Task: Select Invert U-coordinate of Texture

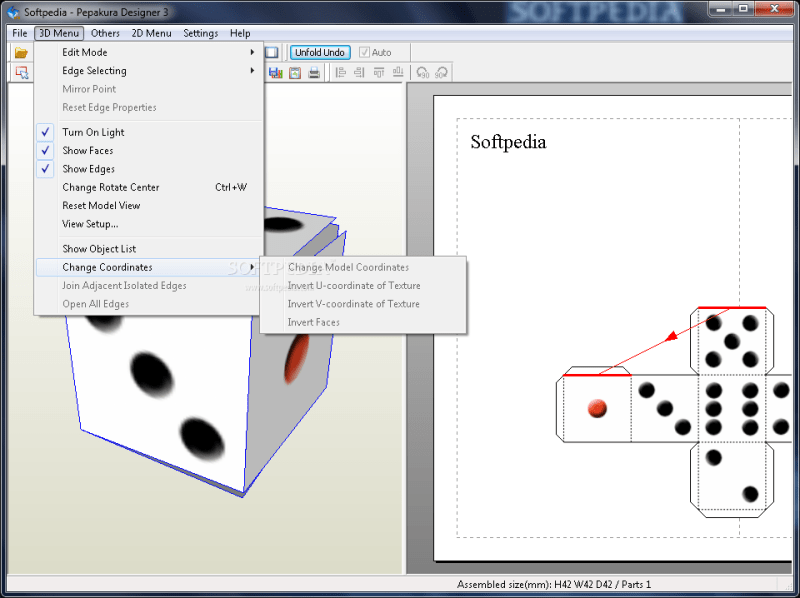Action: [363, 286]
